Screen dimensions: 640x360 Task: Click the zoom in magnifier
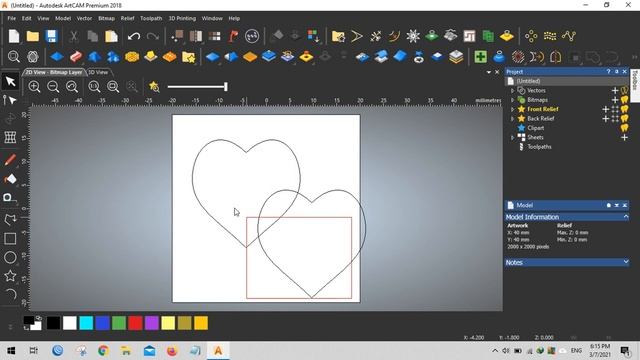pos(34,87)
